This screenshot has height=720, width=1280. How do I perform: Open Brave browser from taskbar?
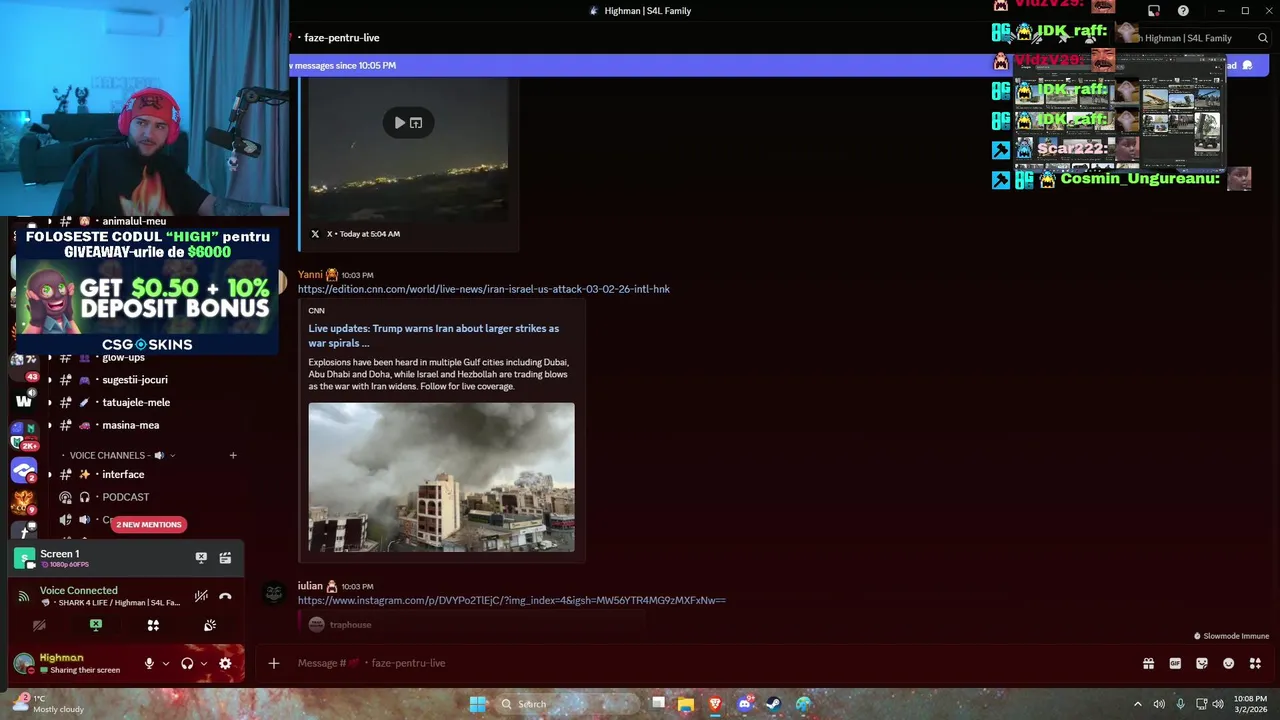[715, 704]
